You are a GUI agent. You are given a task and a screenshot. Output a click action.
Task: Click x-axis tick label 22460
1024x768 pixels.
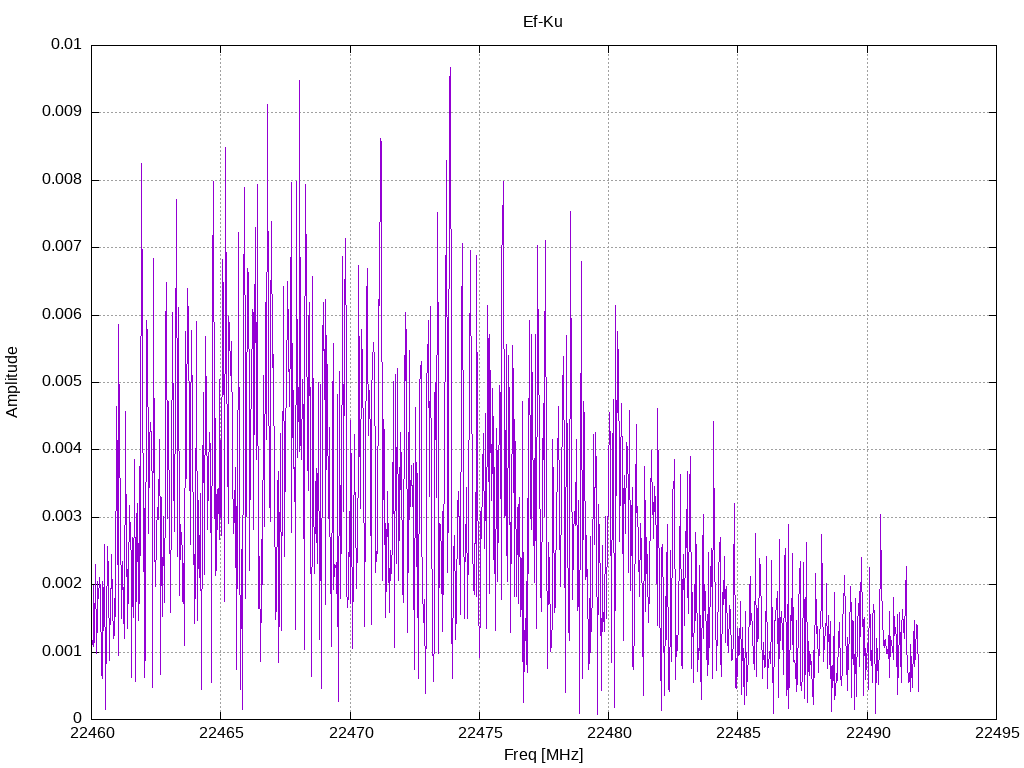[92, 733]
